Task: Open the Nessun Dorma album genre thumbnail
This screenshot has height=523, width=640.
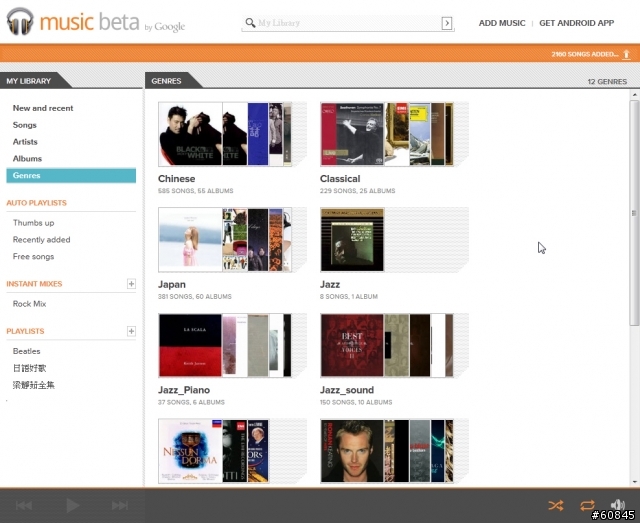Action: tap(213, 451)
